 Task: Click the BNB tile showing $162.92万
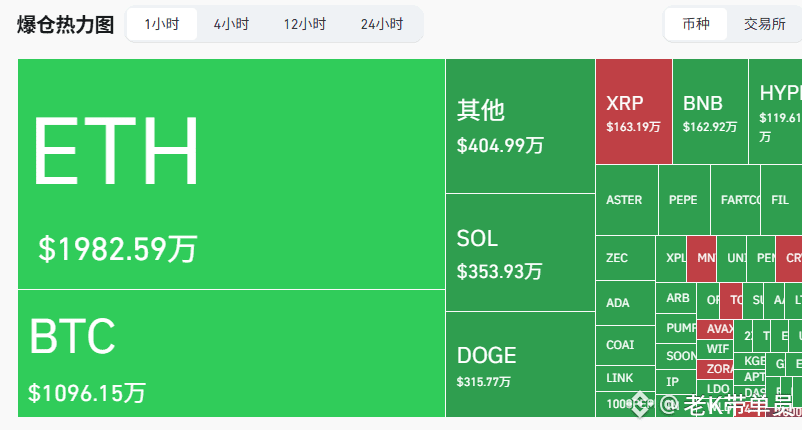coord(710,111)
